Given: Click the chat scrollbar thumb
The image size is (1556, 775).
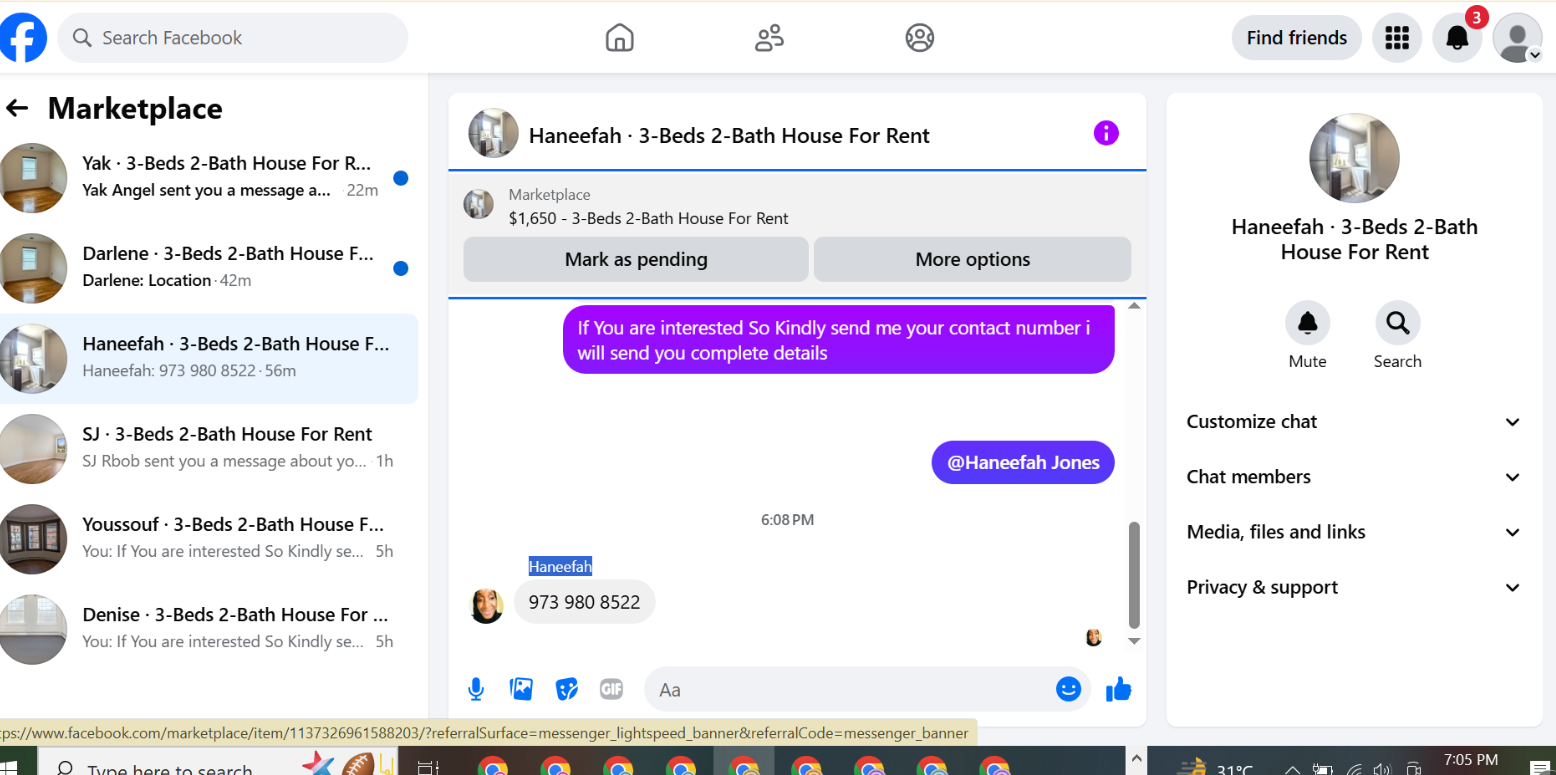Looking at the screenshot, I should click(1134, 574).
